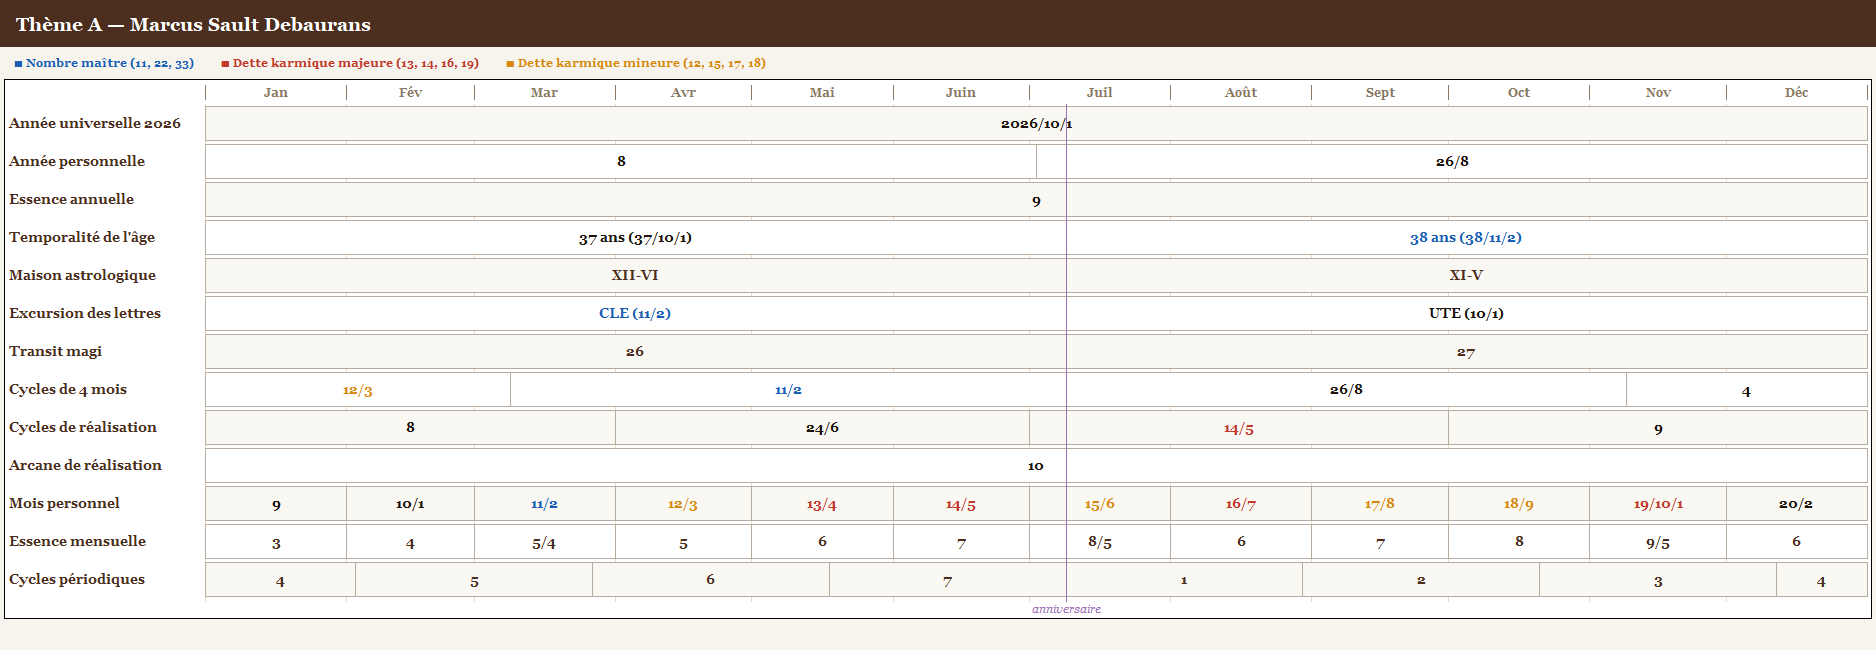This screenshot has height=650, width=1876.
Task: Click the blue Nombre maître legend square
Action: [x=18, y=64]
